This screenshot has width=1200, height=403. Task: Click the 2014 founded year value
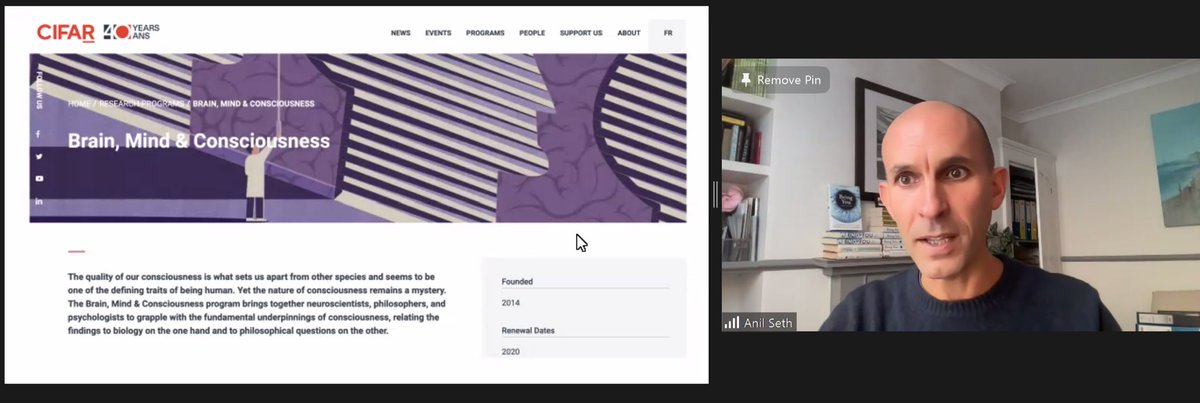coord(510,302)
